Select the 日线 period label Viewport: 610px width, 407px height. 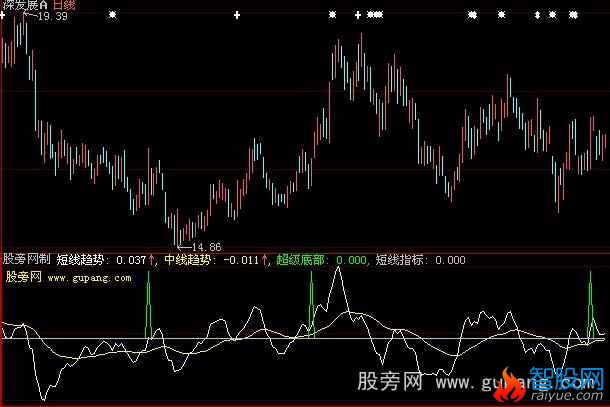(x=64, y=5)
